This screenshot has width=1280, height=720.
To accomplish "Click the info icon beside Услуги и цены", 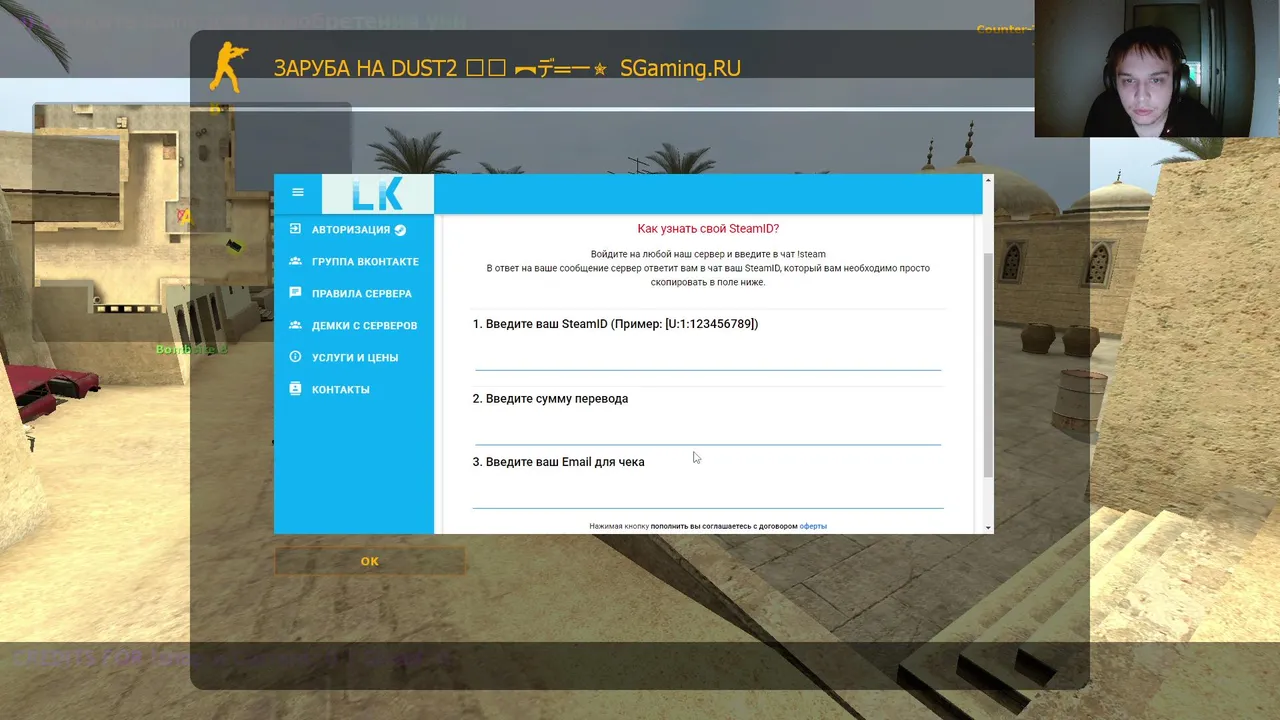I will pyautogui.click(x=295, y=357).
